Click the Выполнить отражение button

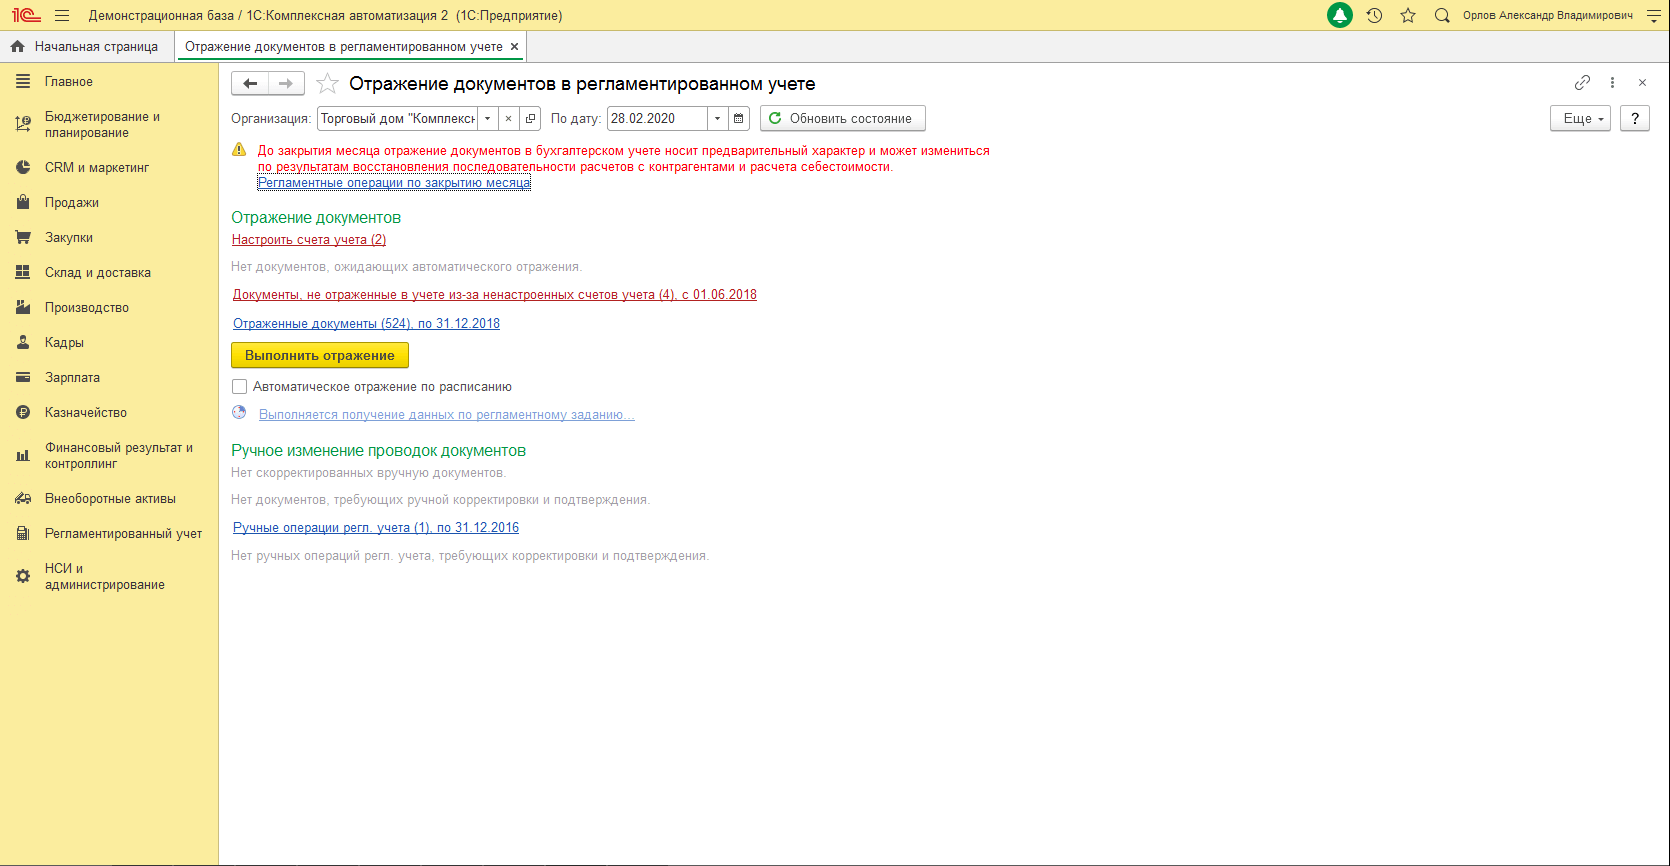tap(320, 355)
